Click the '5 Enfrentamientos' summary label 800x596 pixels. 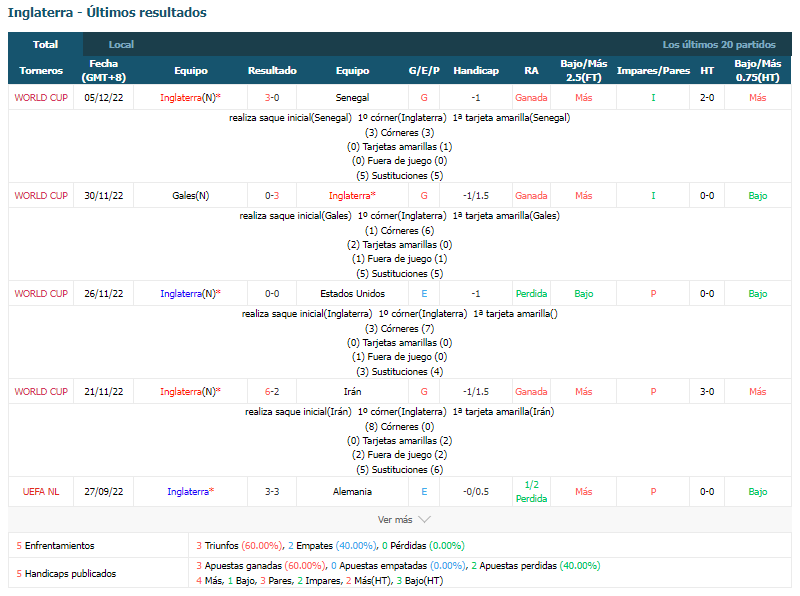point(55,545)
